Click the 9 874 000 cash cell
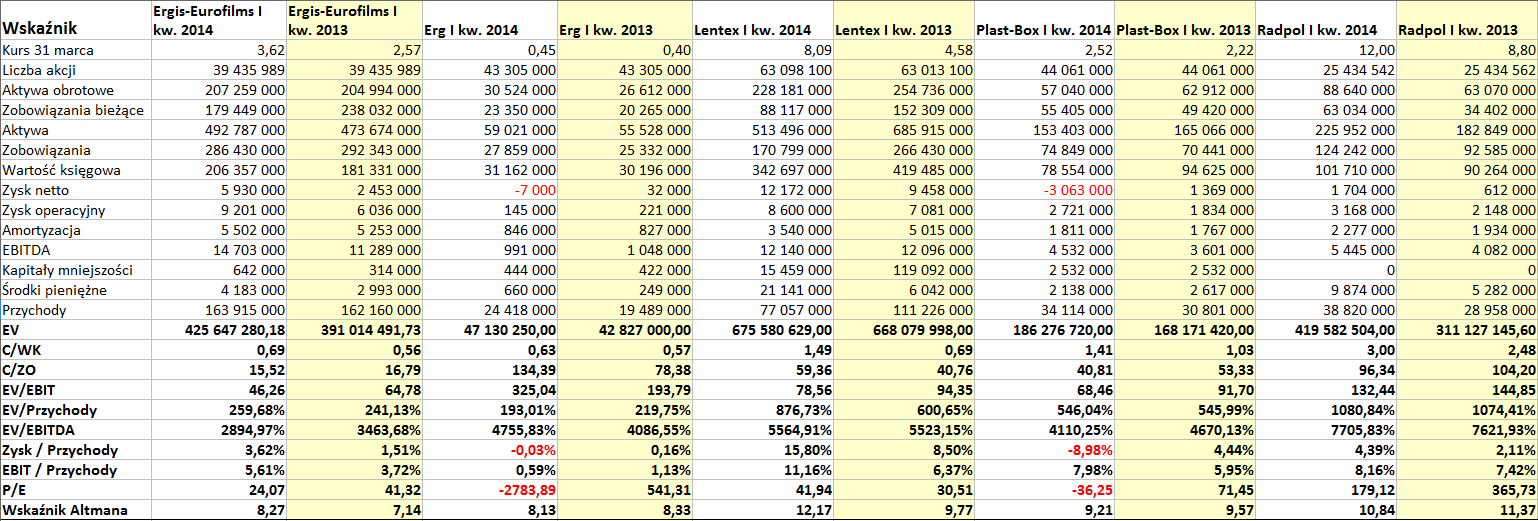The image size is (1538, 521). tap(1324, 290)
